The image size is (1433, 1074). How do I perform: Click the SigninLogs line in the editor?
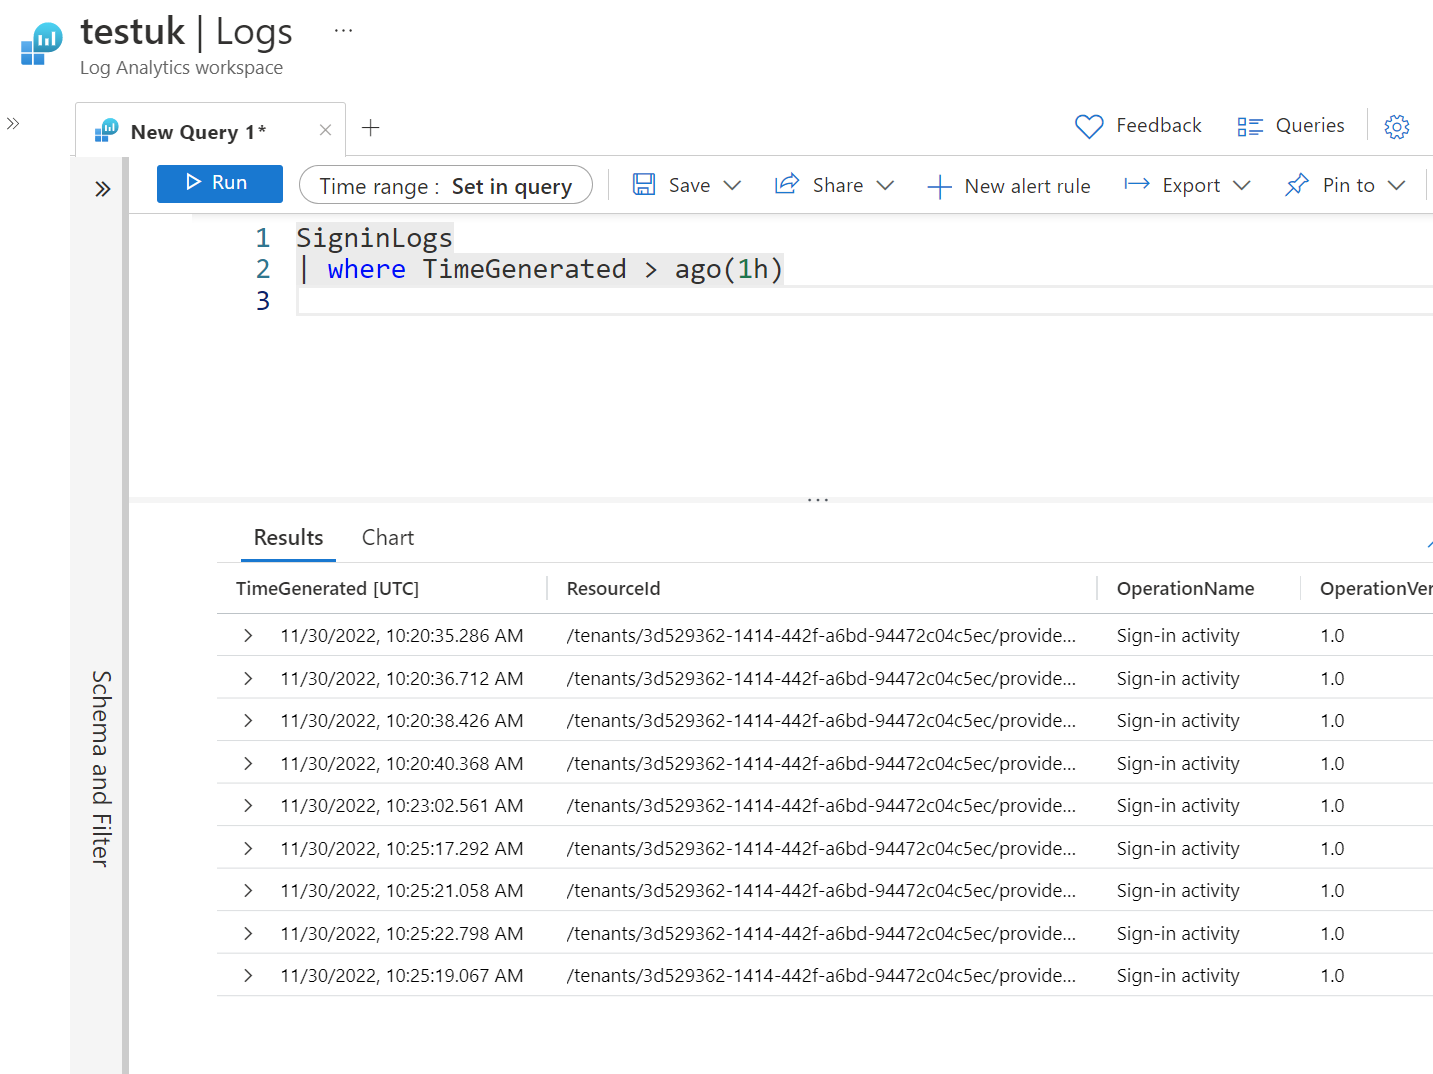click(374, 238)
